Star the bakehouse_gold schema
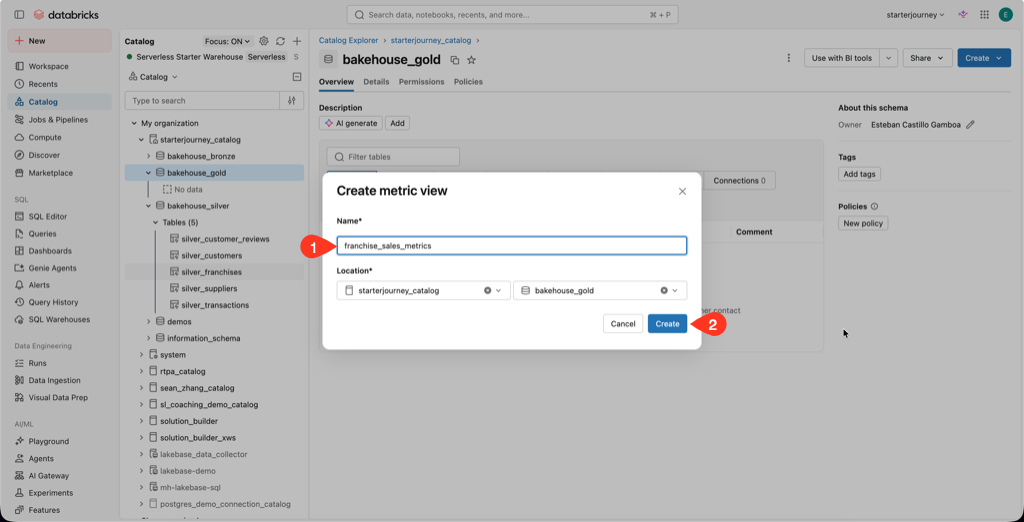The height and width of the screenshot is (522, 1024). [472, 60]
